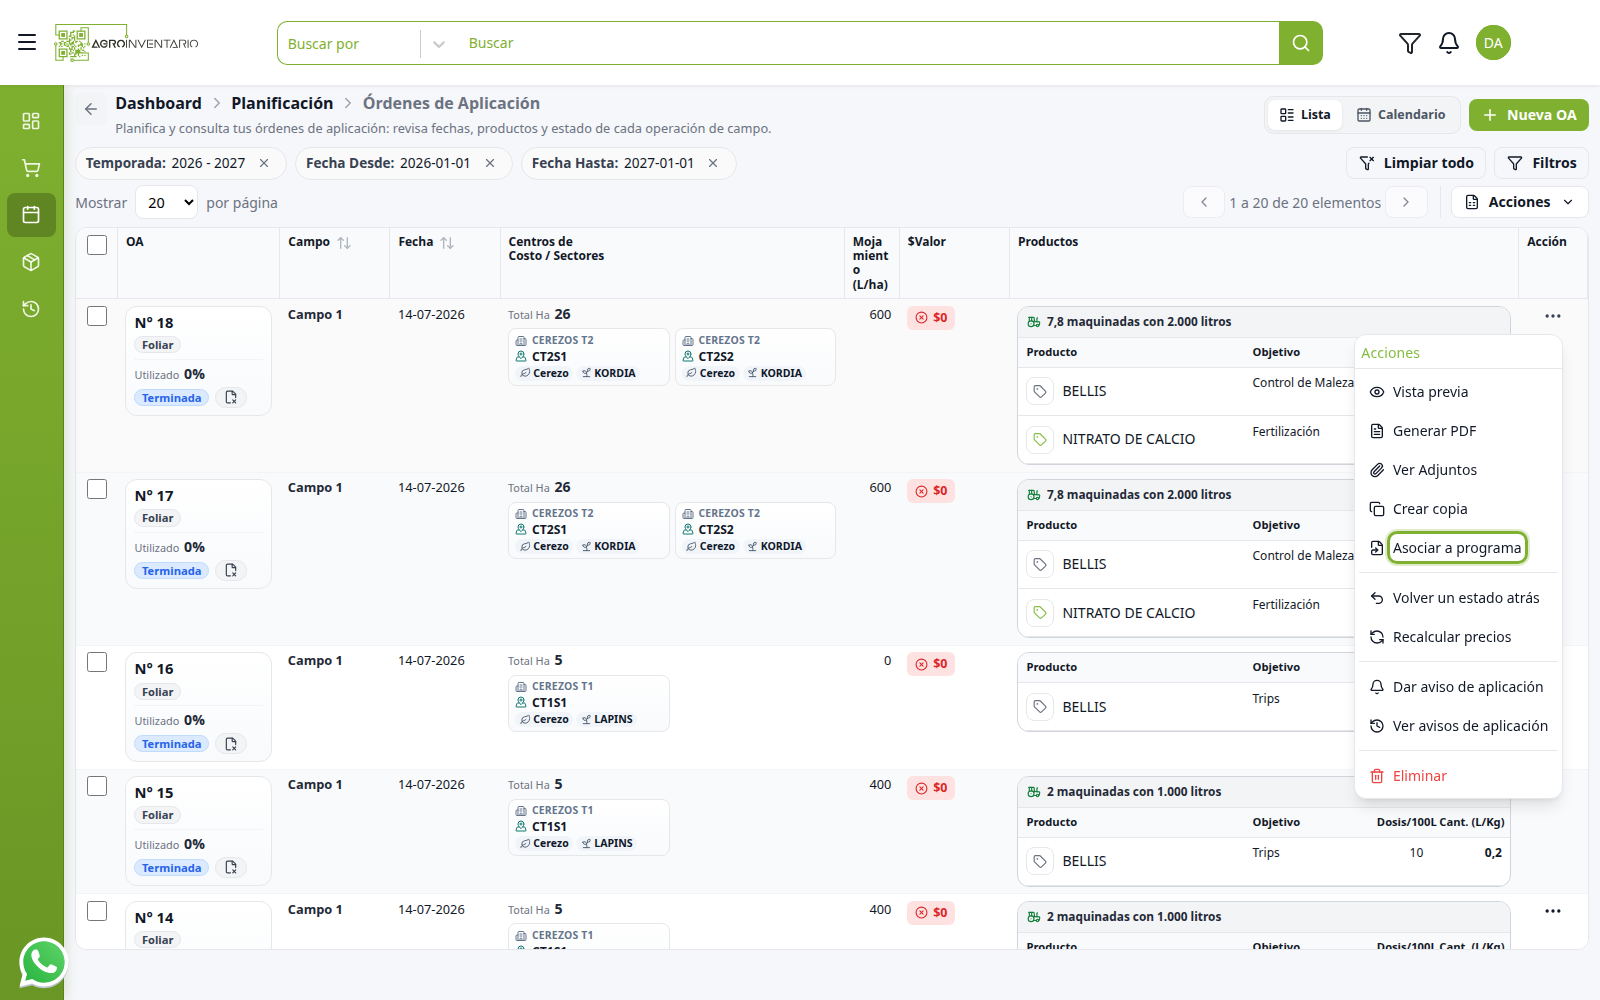The image size is (1600, 1000).
Task: Open the 20 per page selector
Action: [167, 203]
